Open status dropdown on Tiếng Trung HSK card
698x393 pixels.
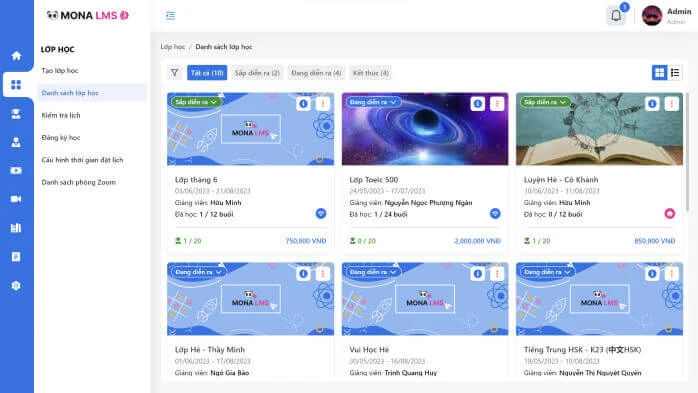tap(548, 272)
